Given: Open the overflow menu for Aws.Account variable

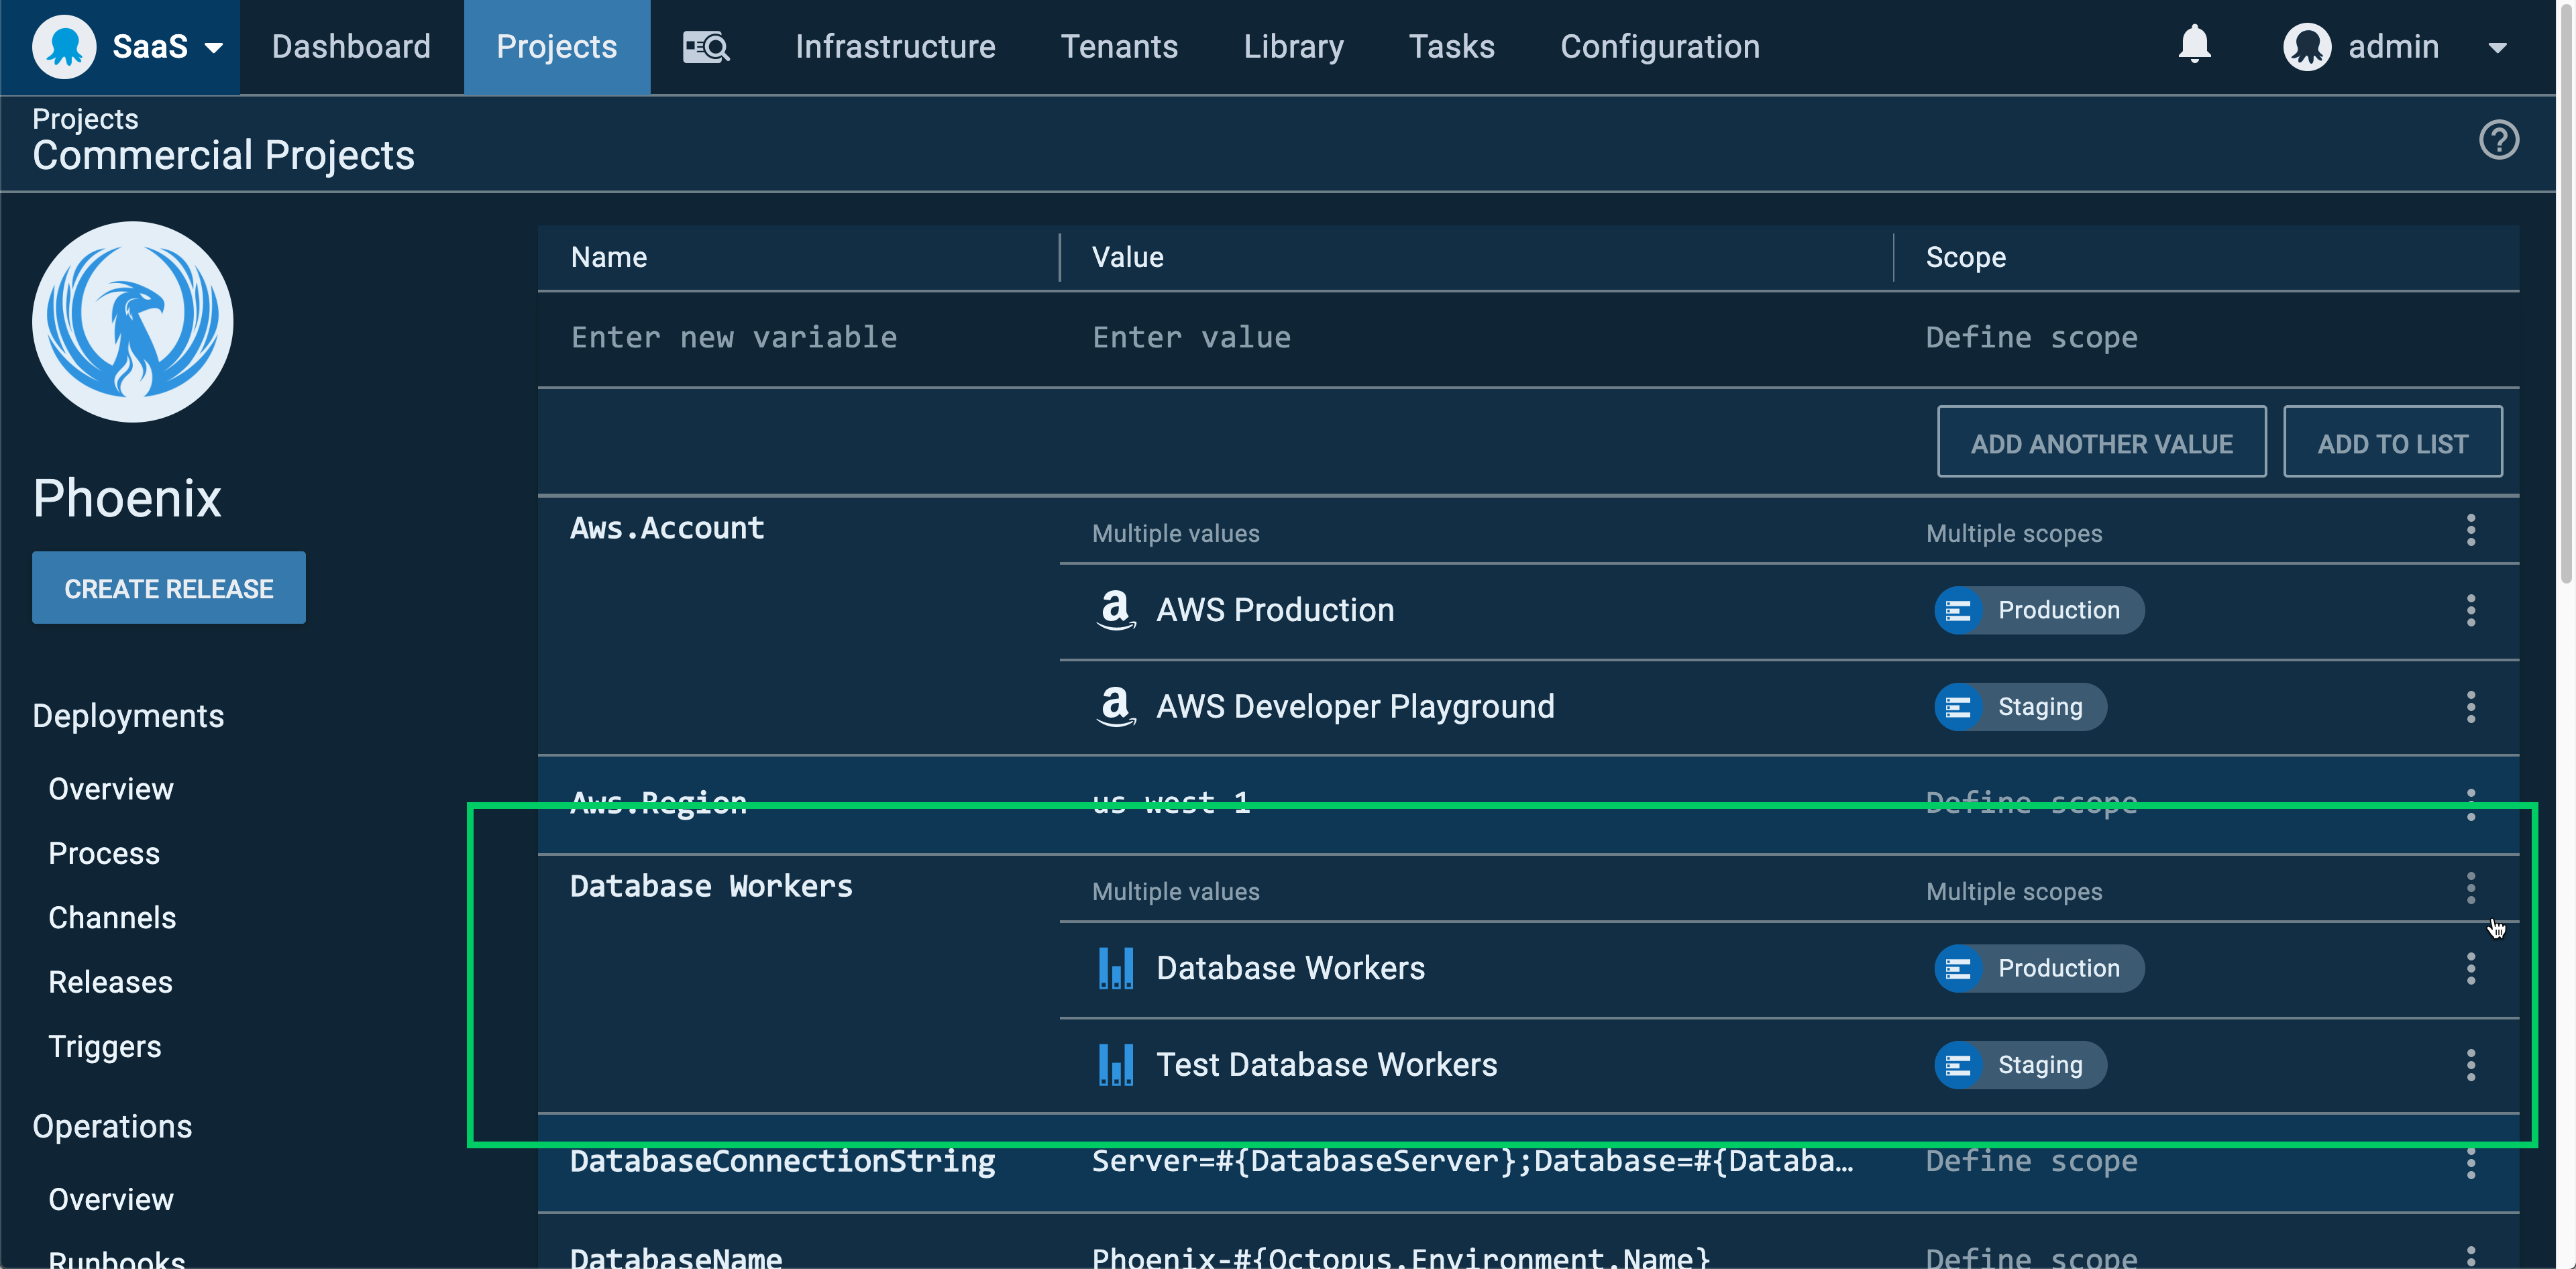Looking at the screenshot, I should [x=2472, y=531].
